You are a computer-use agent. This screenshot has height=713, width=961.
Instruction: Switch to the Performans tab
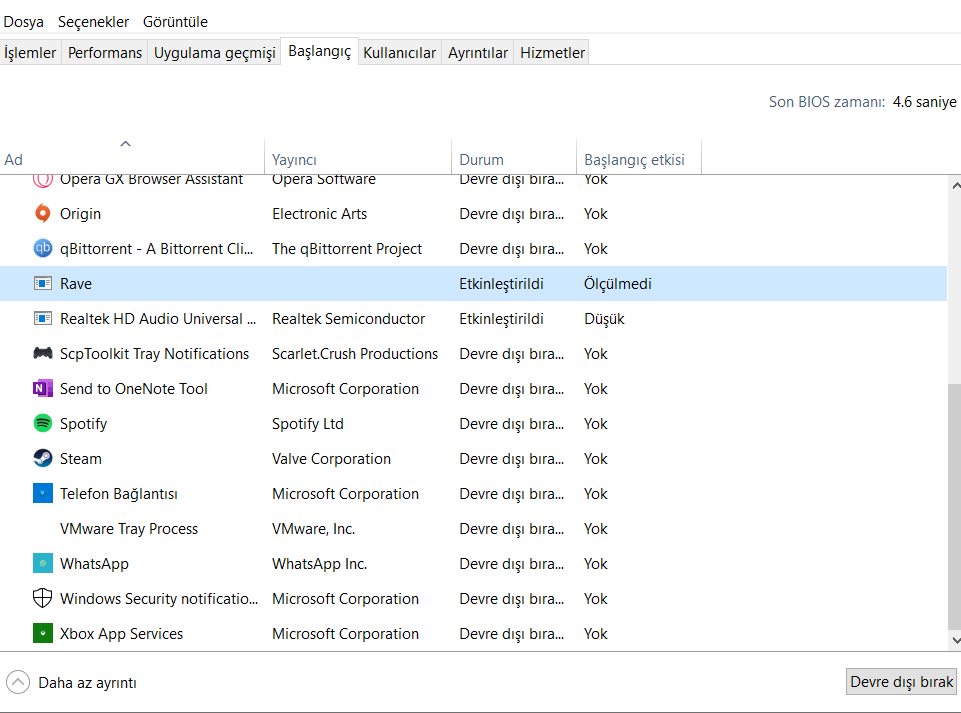click(105, 53)
